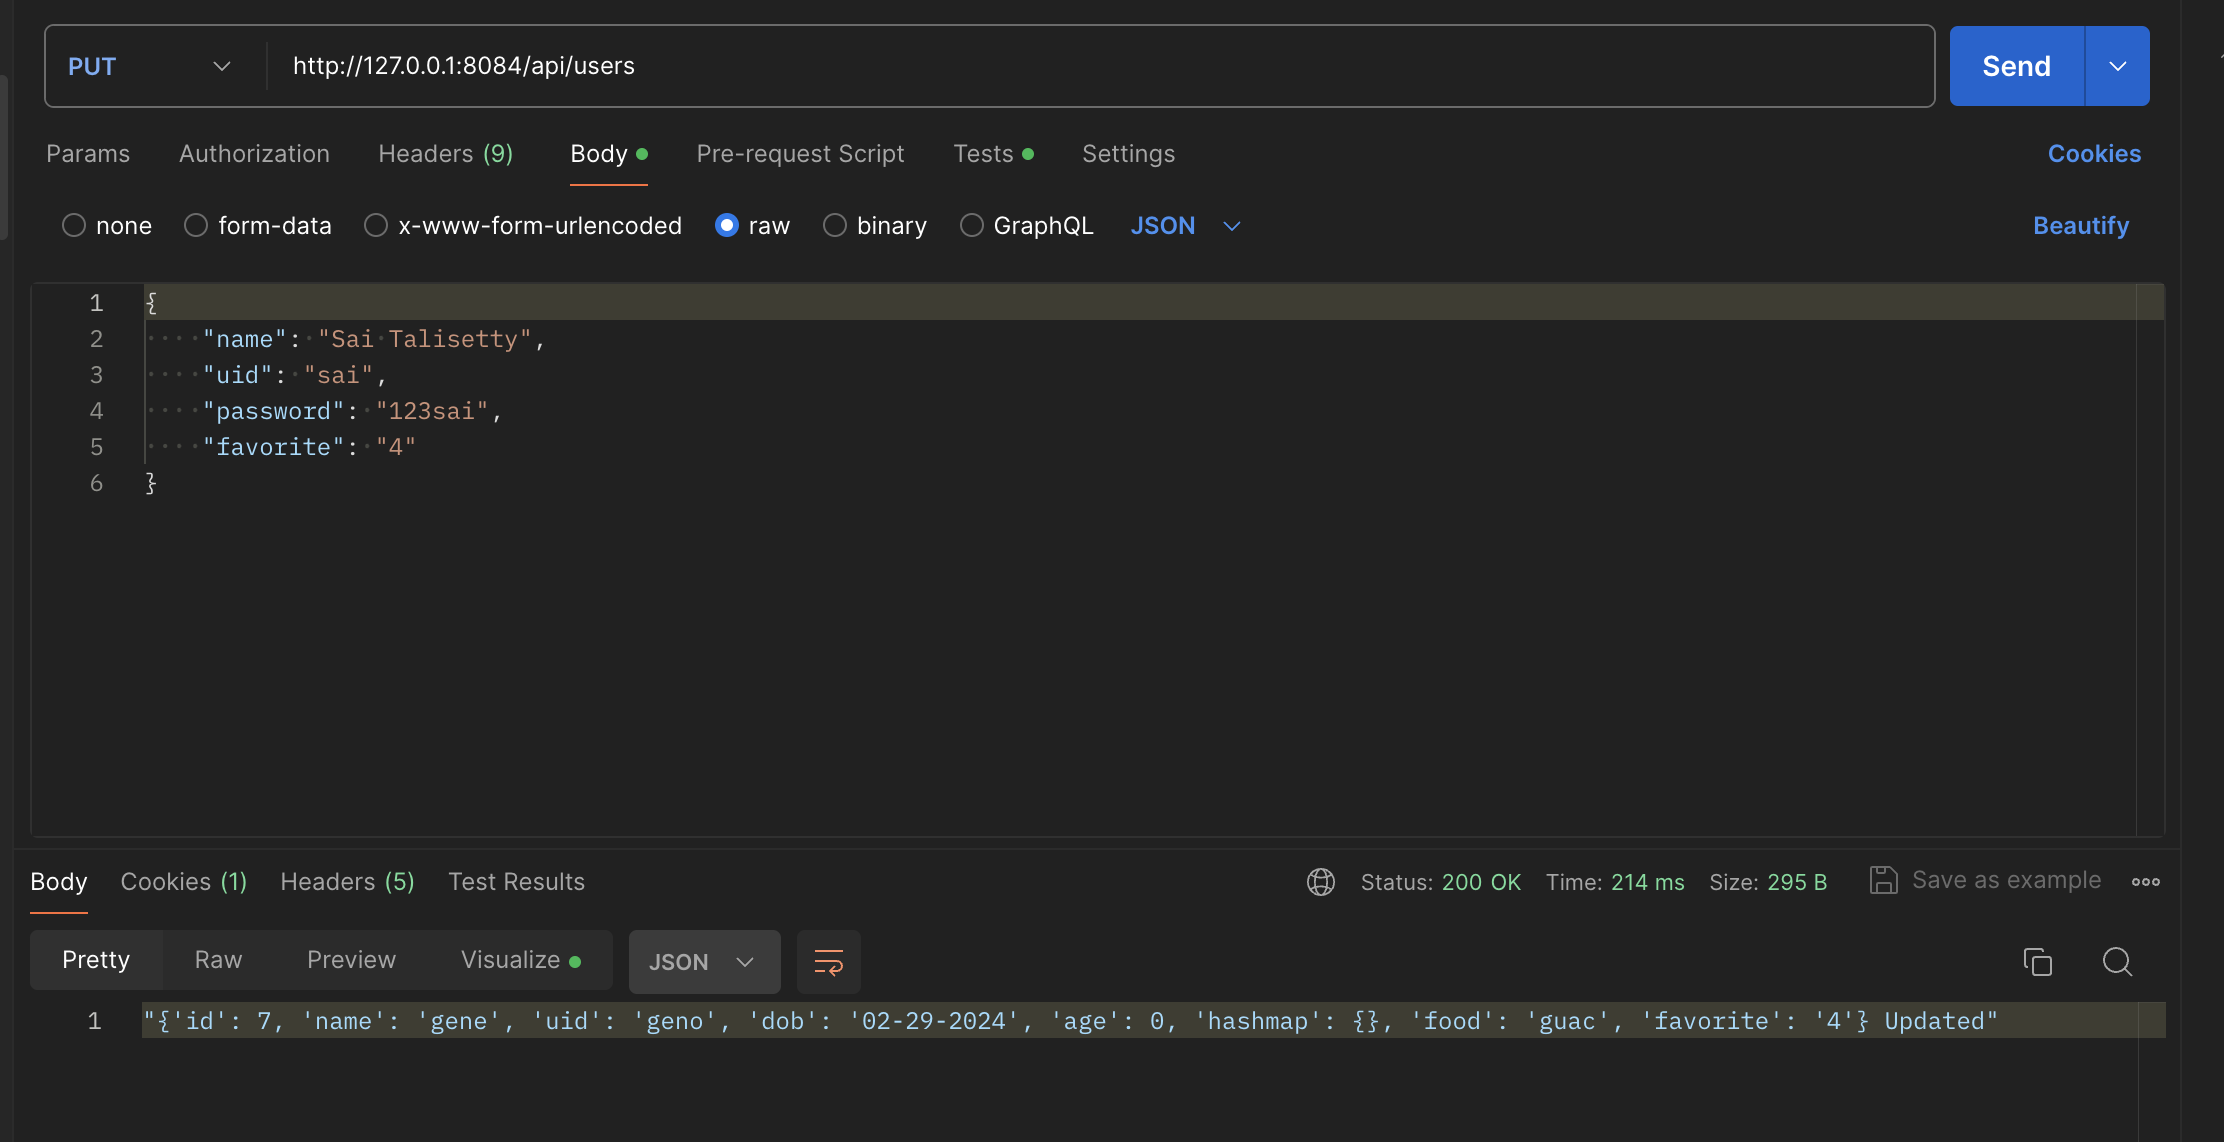Open the Send options dropdown arrow
2224x1142 pixels.
coord(2117,66)
